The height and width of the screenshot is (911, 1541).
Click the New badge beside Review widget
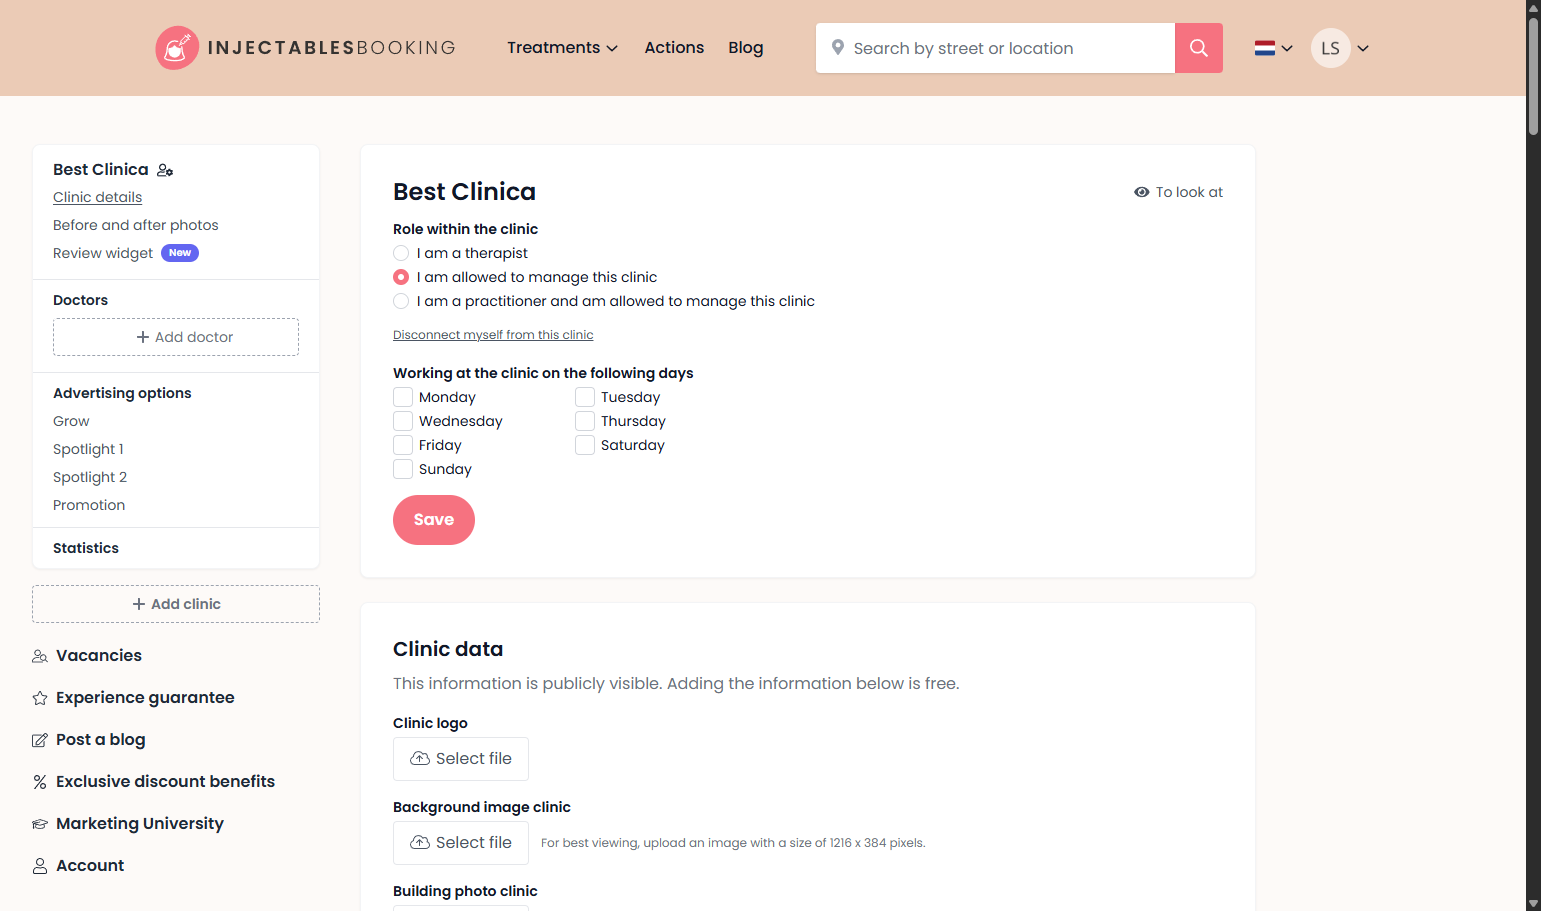coord(180,253)
